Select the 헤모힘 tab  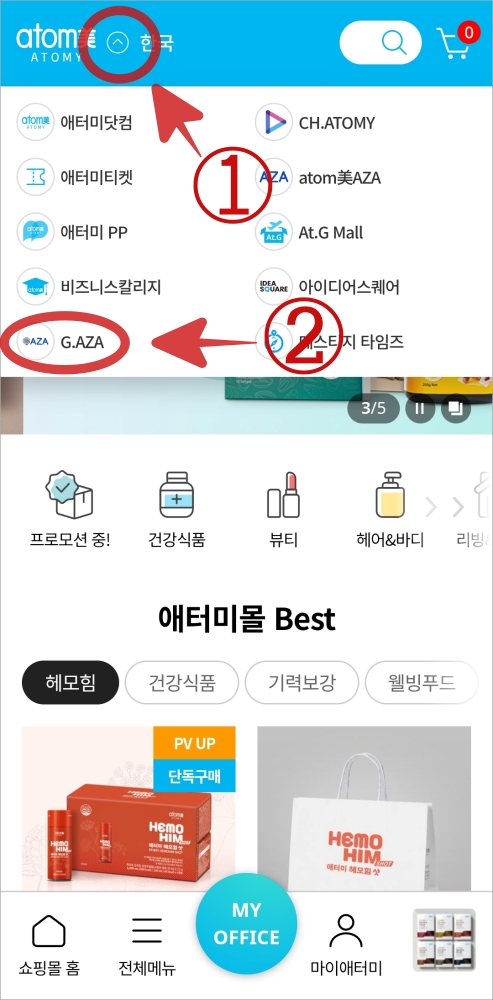[70, 682]
